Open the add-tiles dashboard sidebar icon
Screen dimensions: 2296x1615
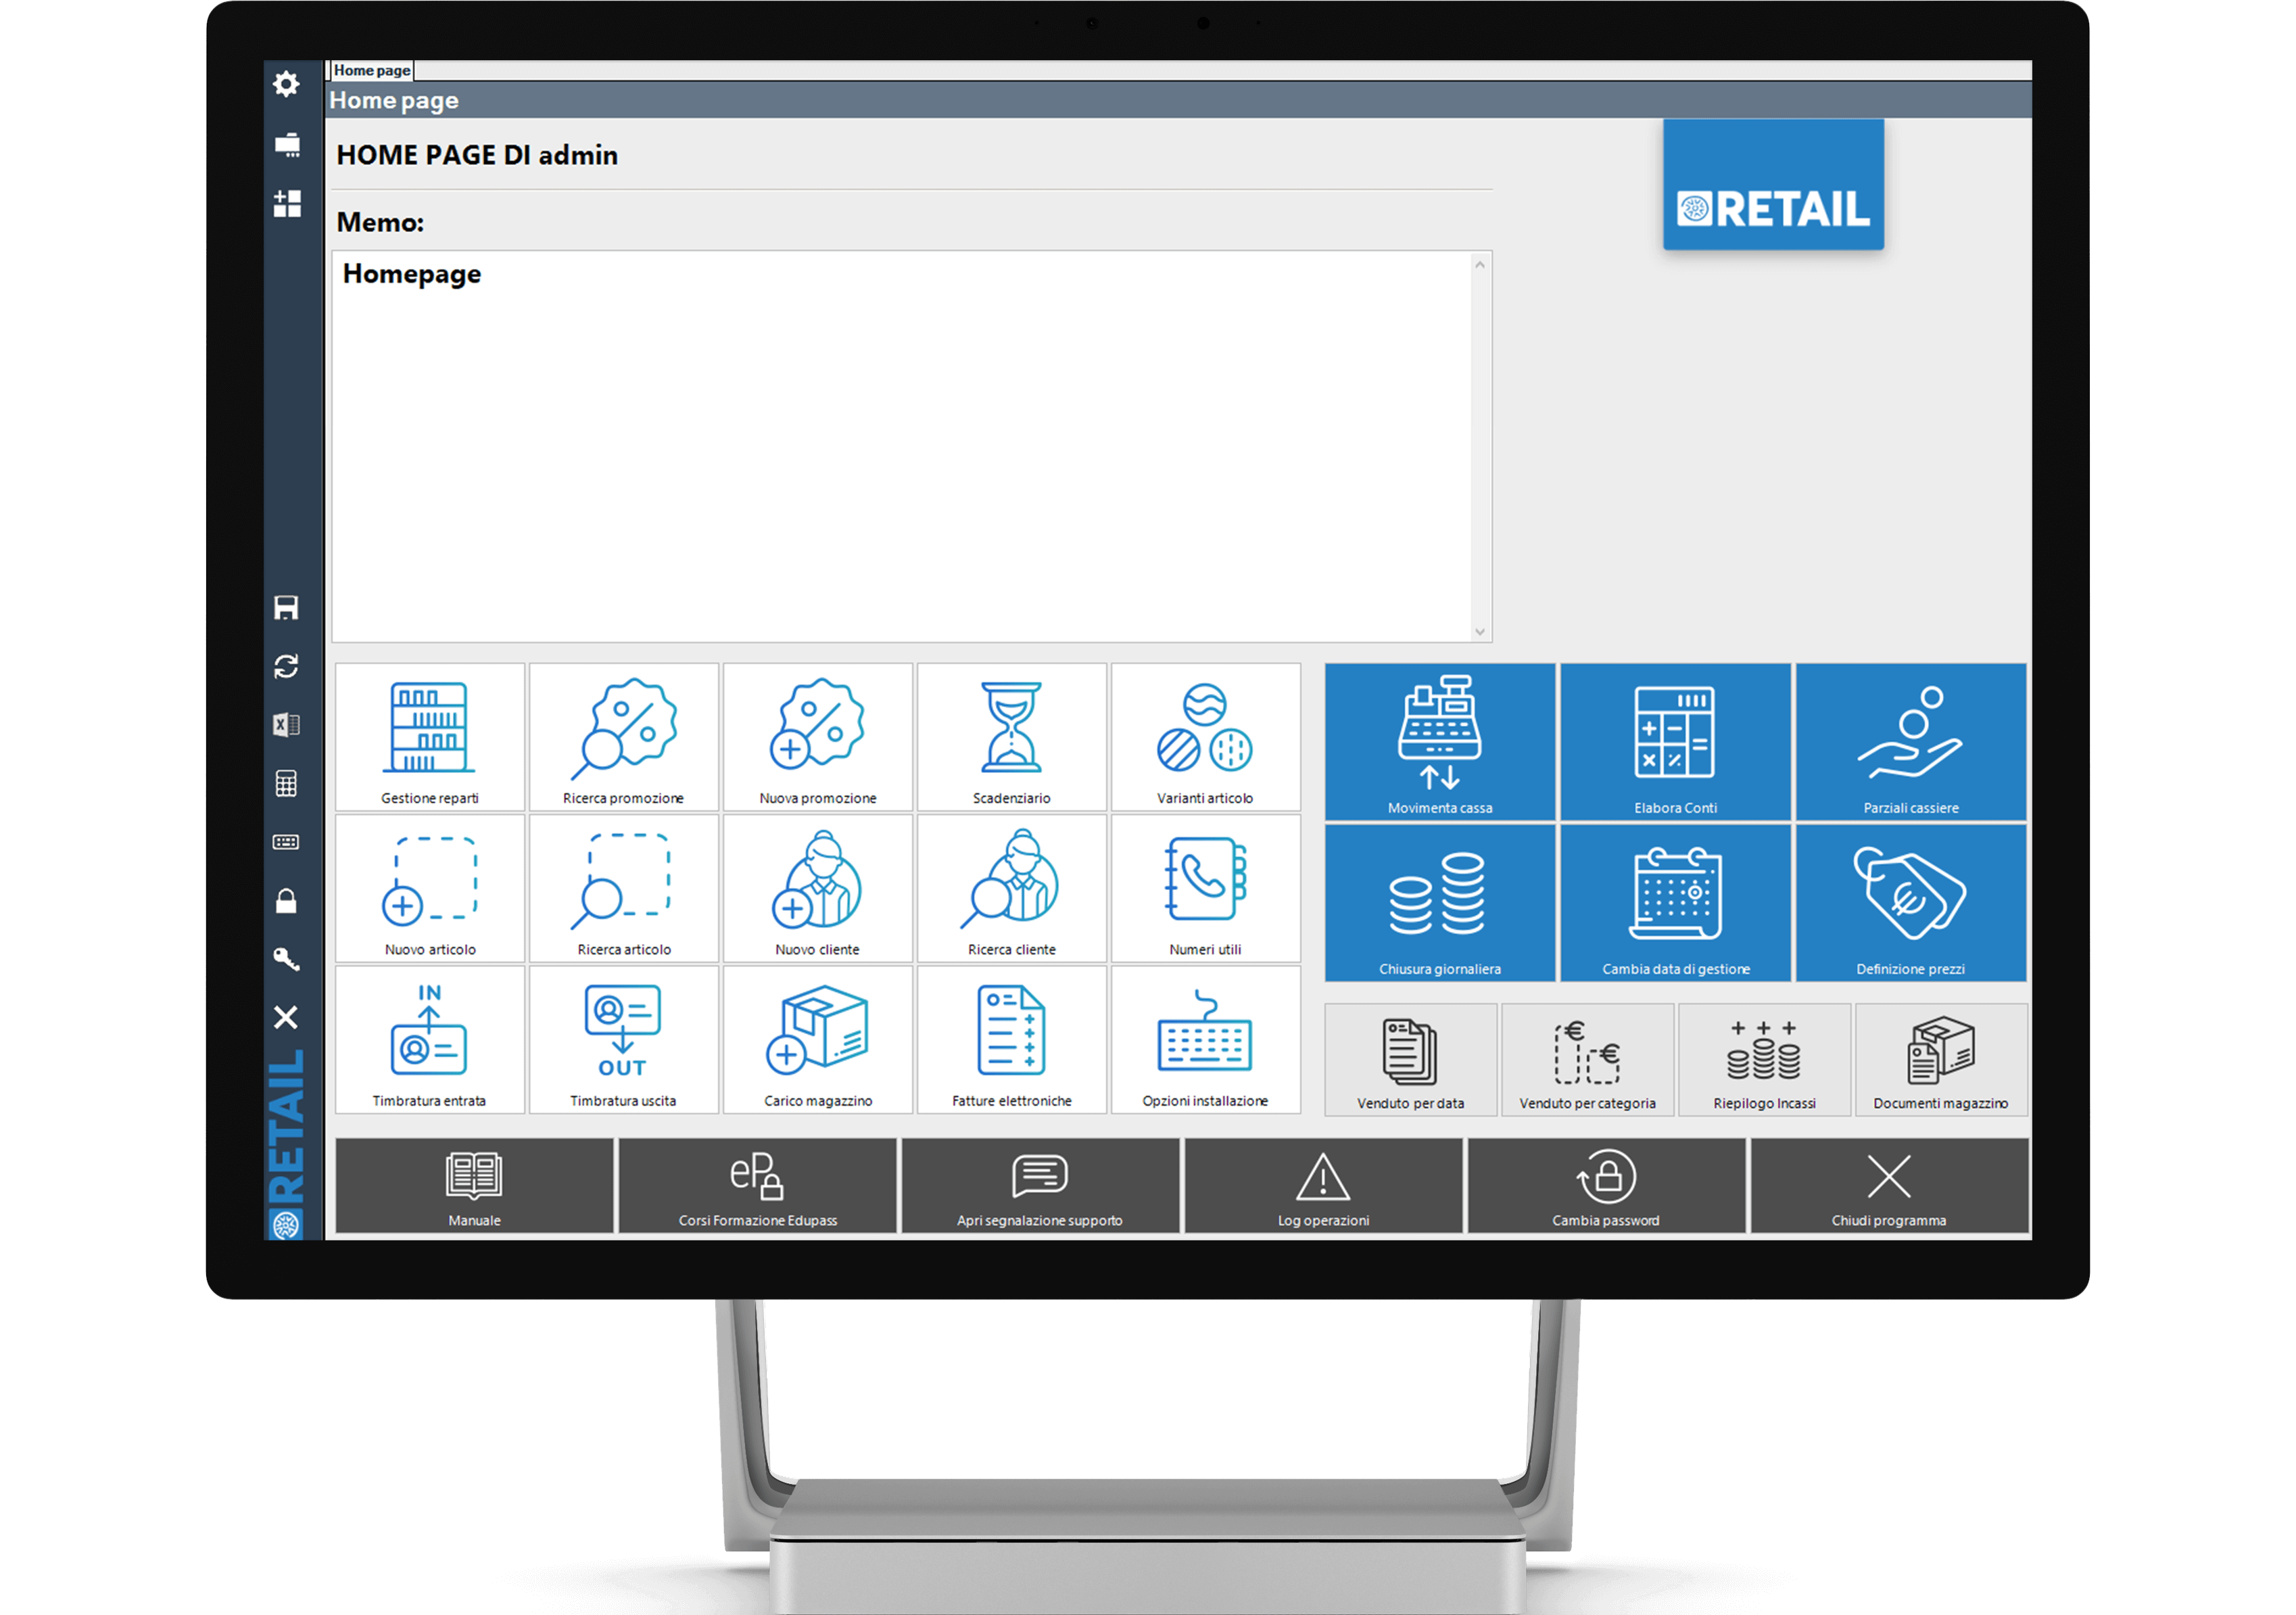(287, 204)
